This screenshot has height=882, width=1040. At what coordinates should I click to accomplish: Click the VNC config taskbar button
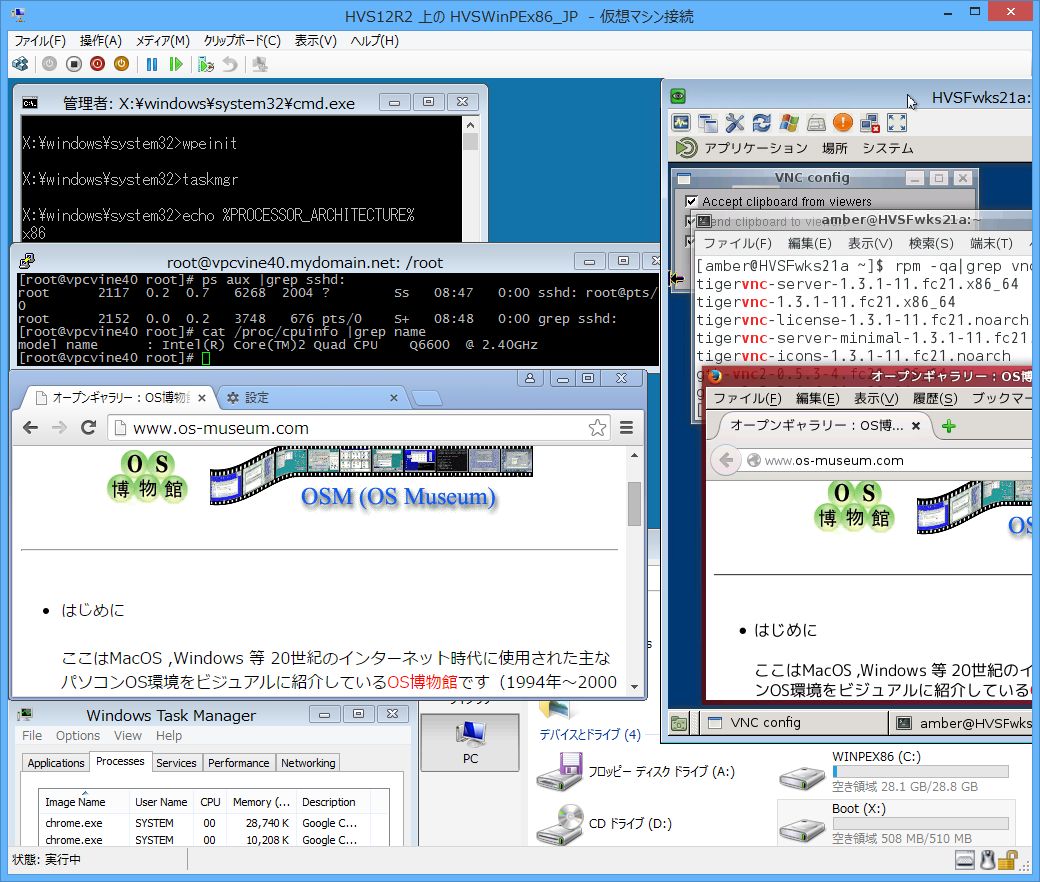793,723
